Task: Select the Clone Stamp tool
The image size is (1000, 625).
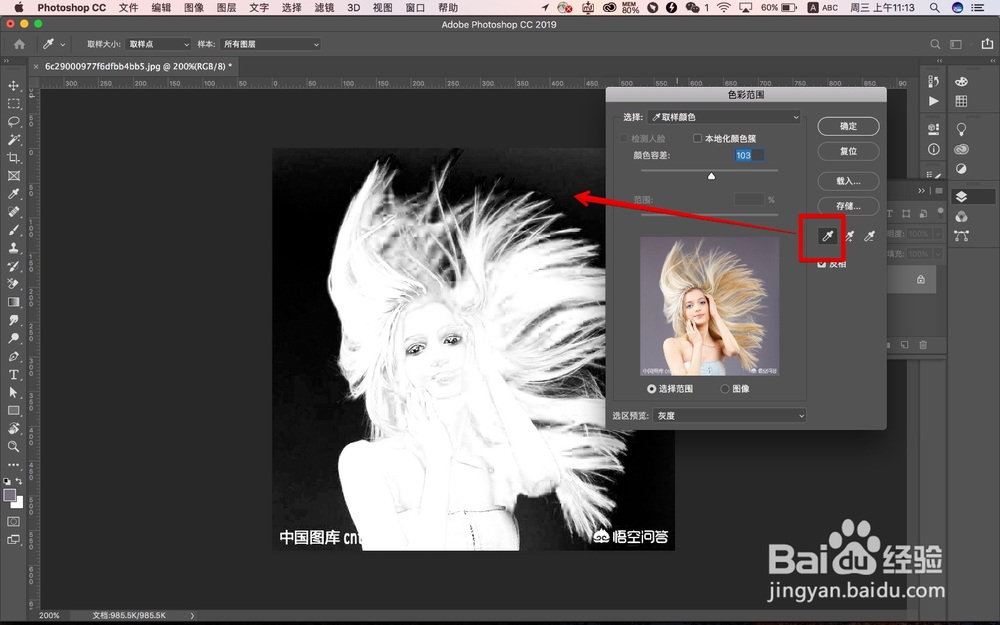Action: pyautogui.click(x=13, y=248)
